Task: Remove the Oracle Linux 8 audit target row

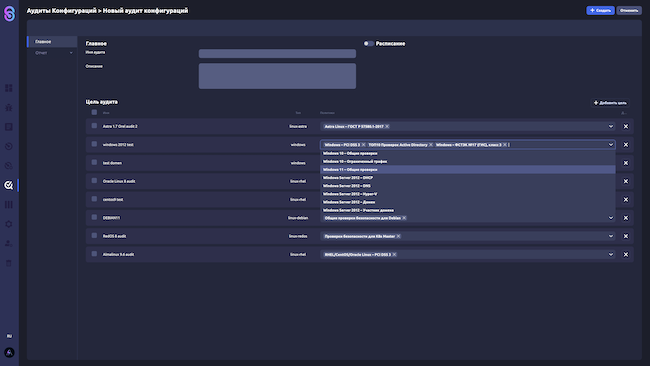Action: [626, 181]
